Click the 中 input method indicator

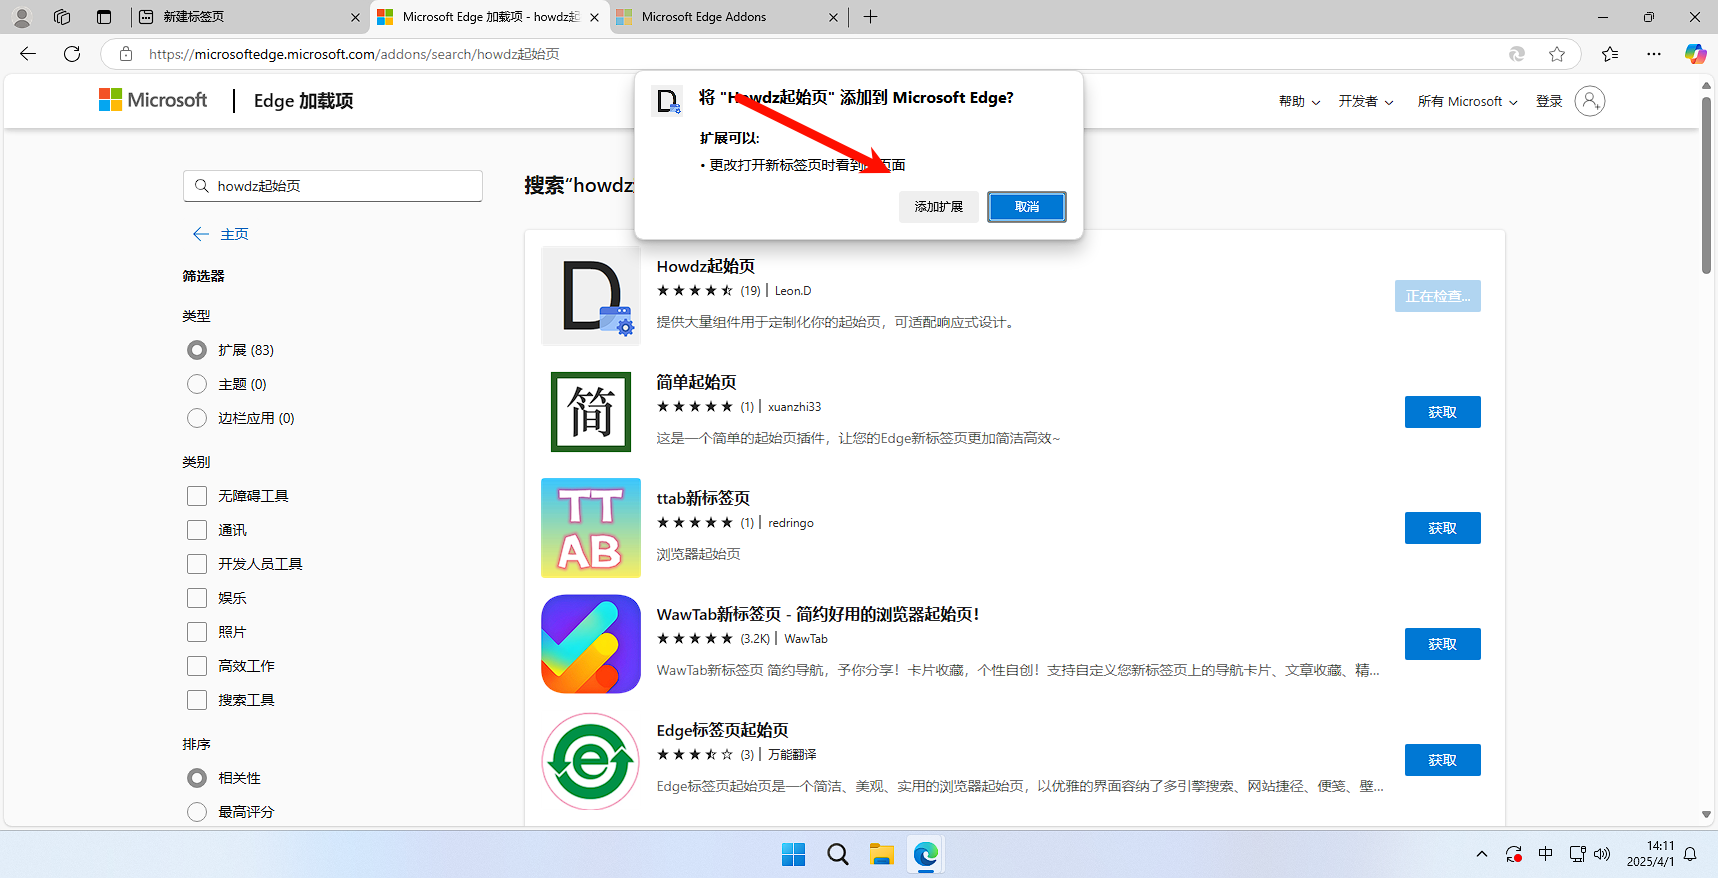pos(1546,854)
